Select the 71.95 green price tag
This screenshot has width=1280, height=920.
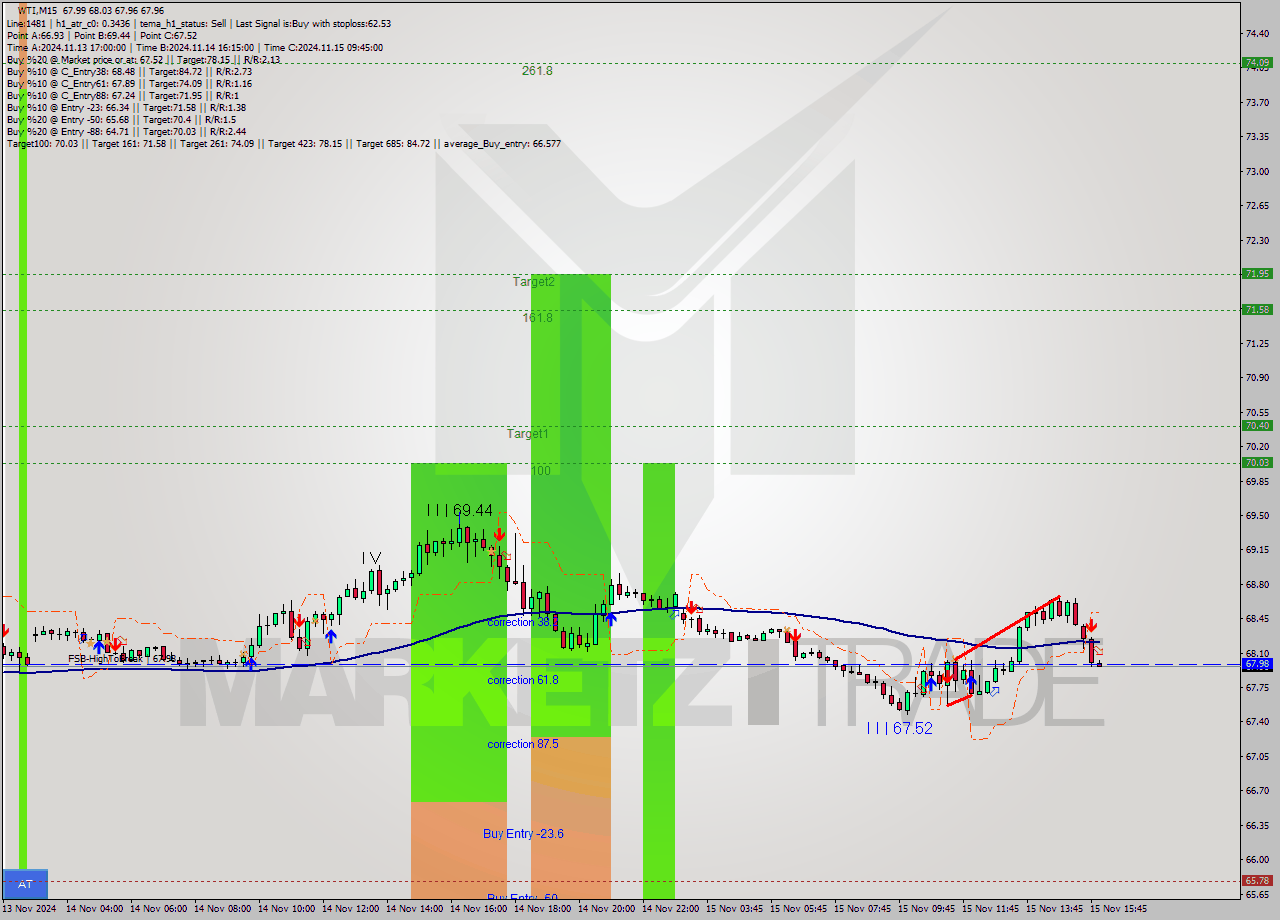pyautogui.click(x=1257, y=273)
